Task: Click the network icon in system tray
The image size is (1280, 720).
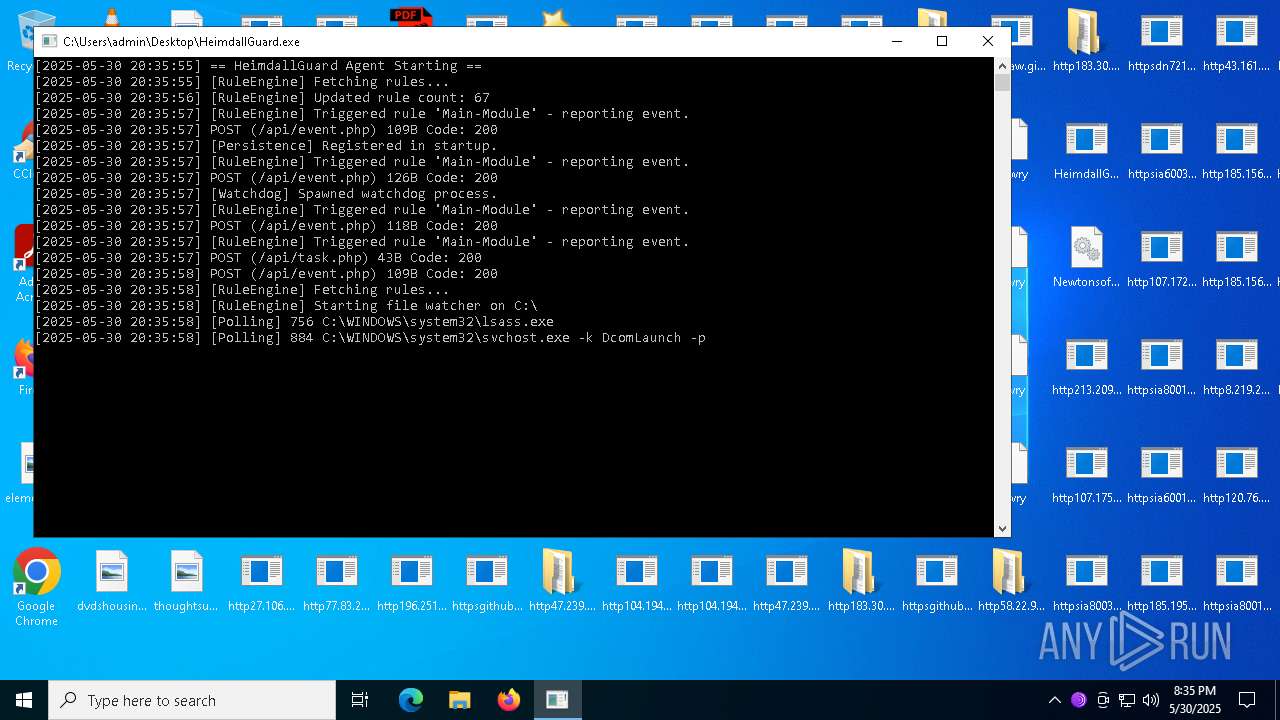Action: [1127, 700]
